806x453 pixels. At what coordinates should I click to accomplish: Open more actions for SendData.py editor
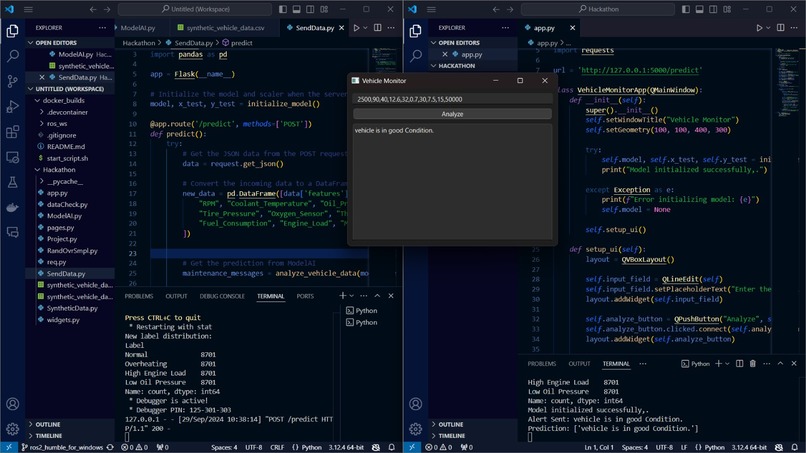391,28
